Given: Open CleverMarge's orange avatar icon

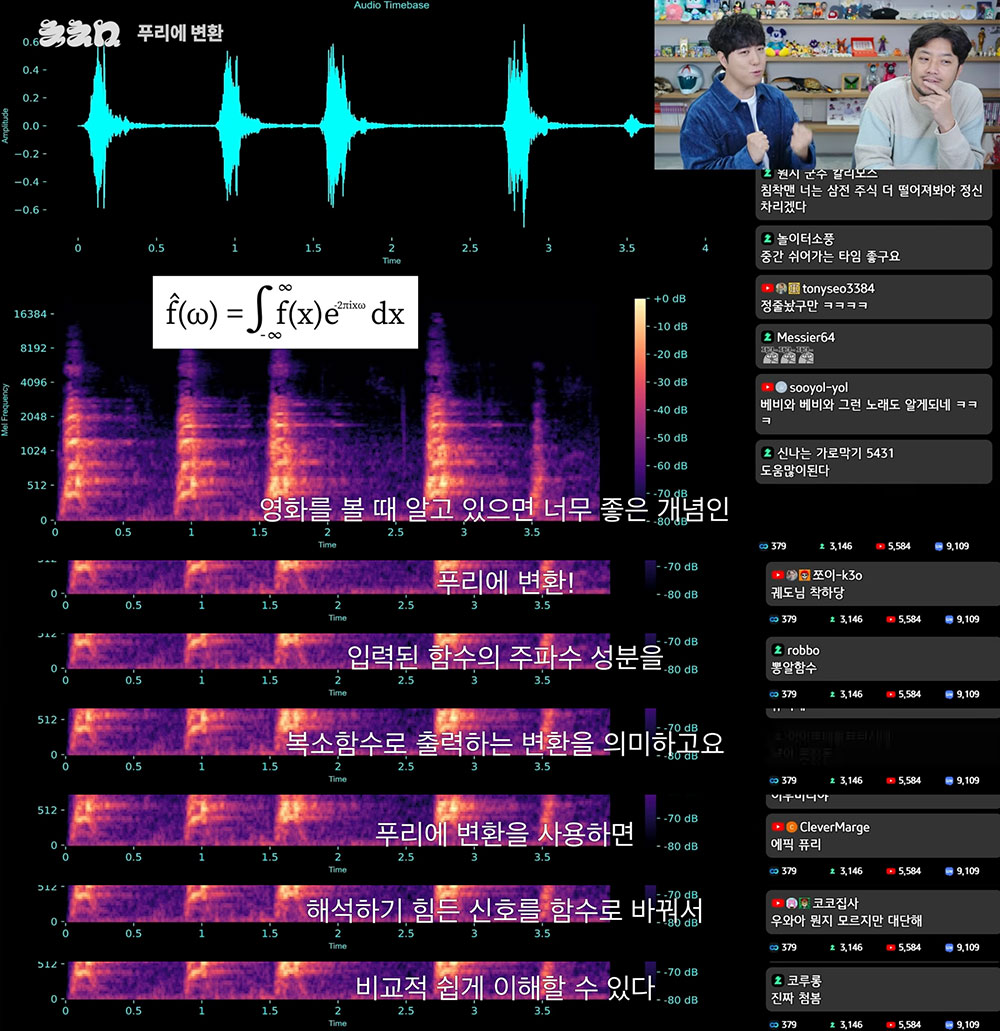Looking at the screenshot, I should click(x=791, y=827).
